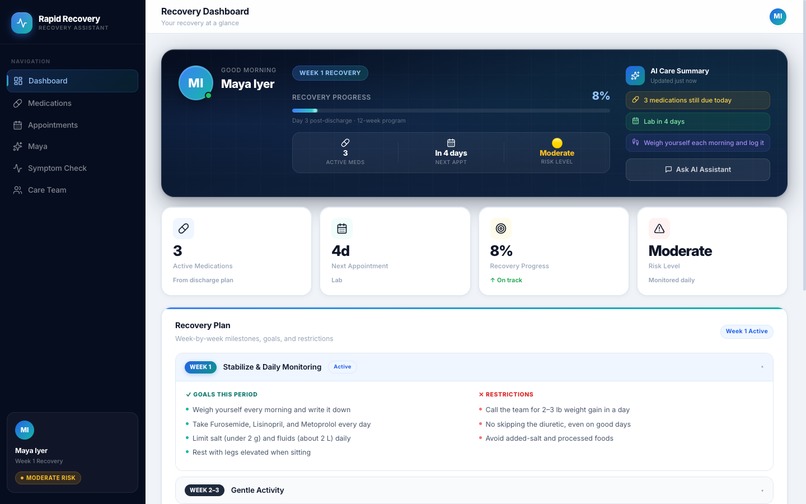Image resolution: width=806 pixels, height=504 pixels.
Task: Click the Active tag next to Stabilize heading
Action: click(x=342, y=367)
